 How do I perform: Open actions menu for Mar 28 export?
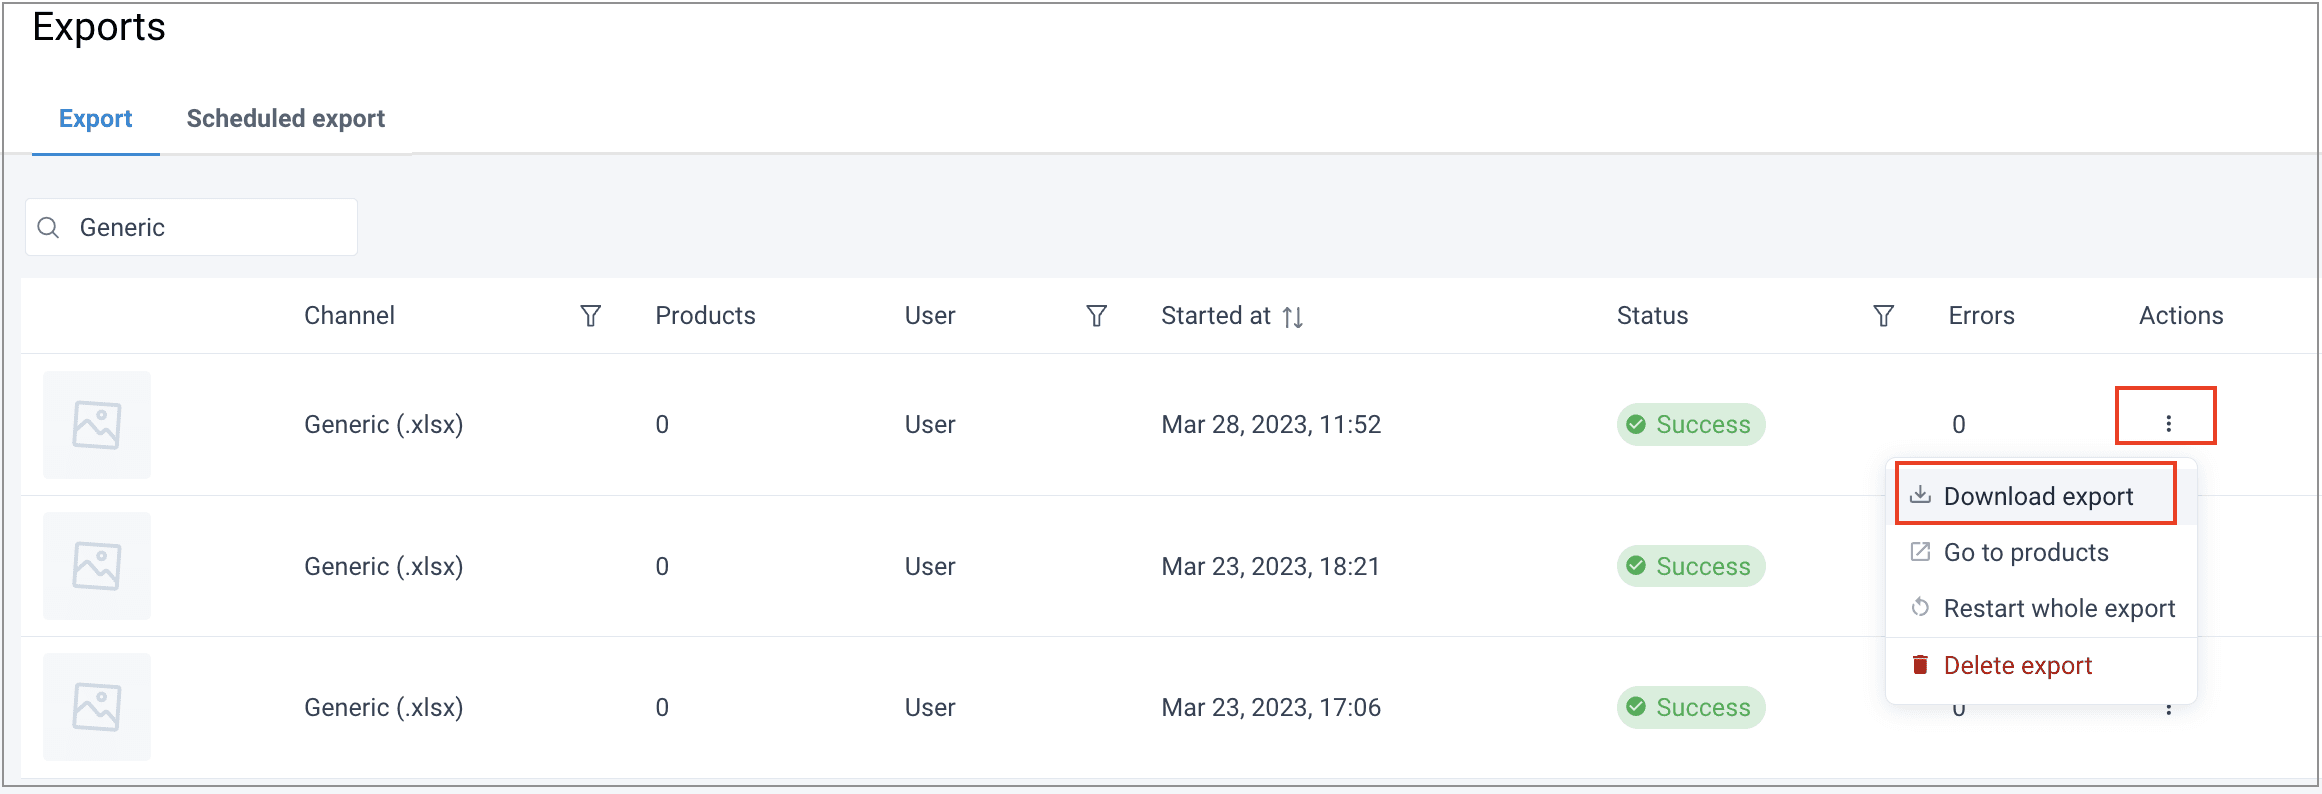tap(2168, 424)
